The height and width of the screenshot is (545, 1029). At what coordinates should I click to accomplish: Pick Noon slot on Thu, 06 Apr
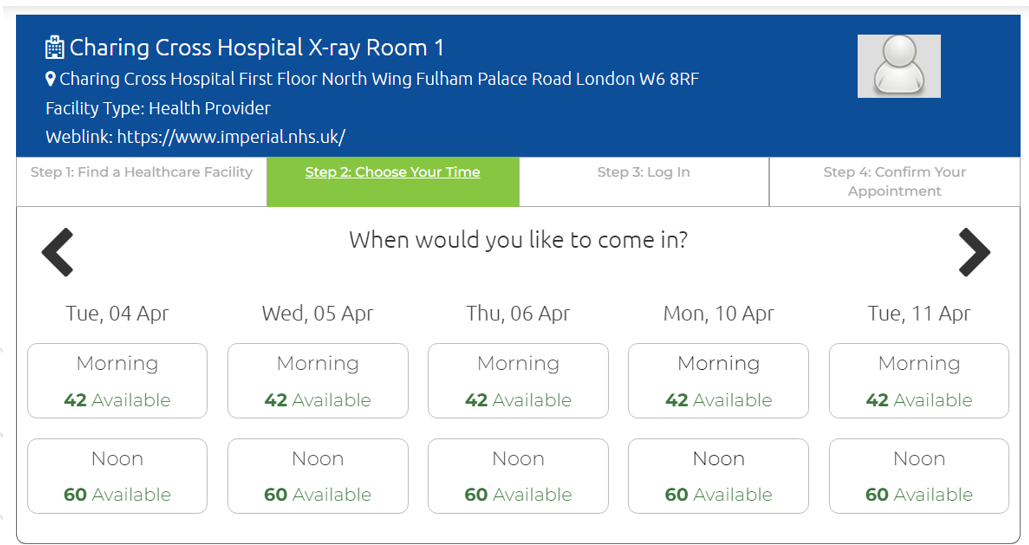(518, 476)
